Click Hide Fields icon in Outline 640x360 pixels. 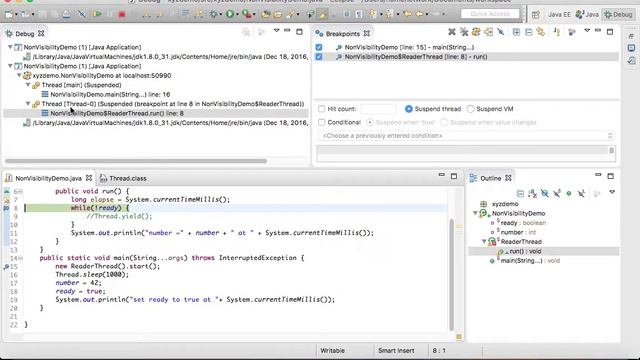pyautogui.click(x=544, y=193)
